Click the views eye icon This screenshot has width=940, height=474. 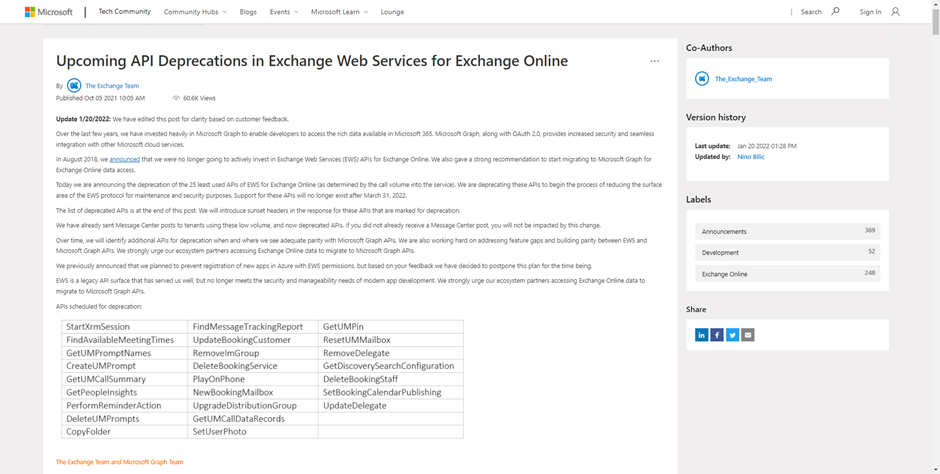tap(176, 98)
